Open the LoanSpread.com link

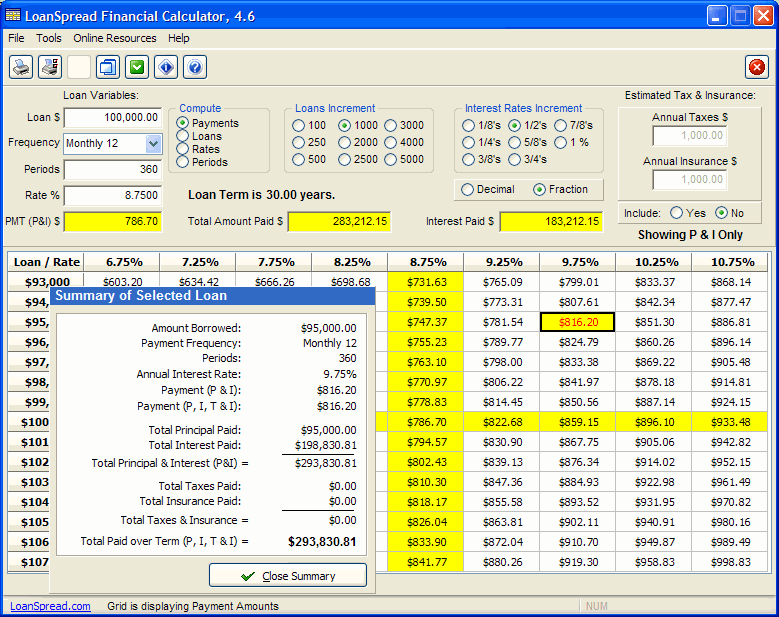tap(50, 606)
